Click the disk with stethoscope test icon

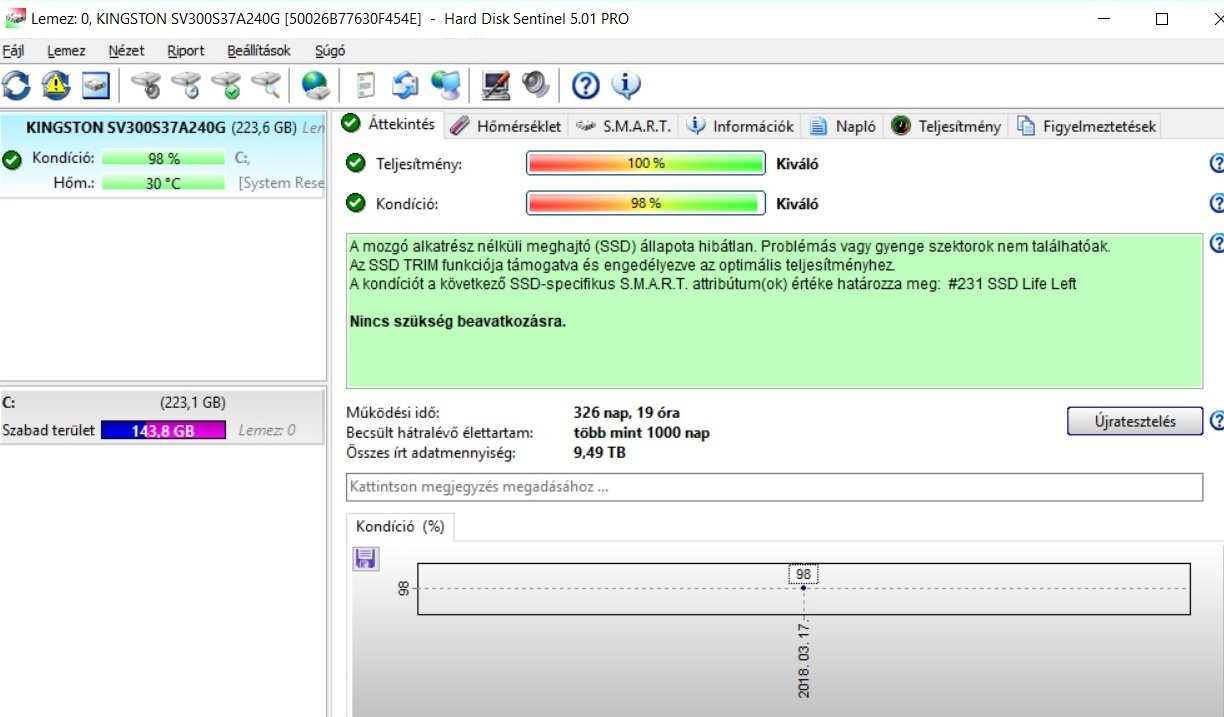[x=146, y=85]
